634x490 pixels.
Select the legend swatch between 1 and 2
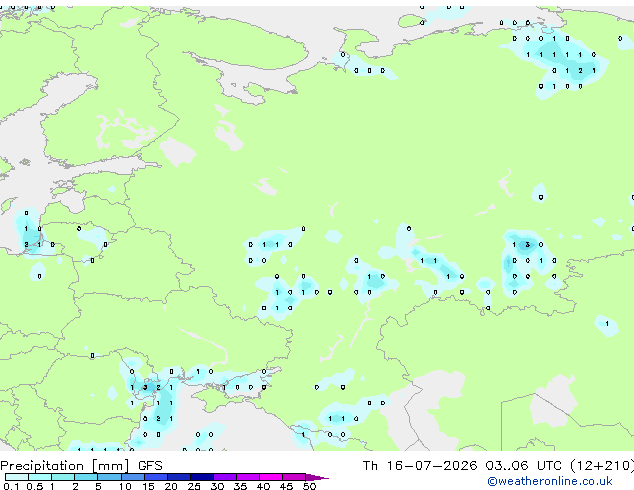point(63,477)
